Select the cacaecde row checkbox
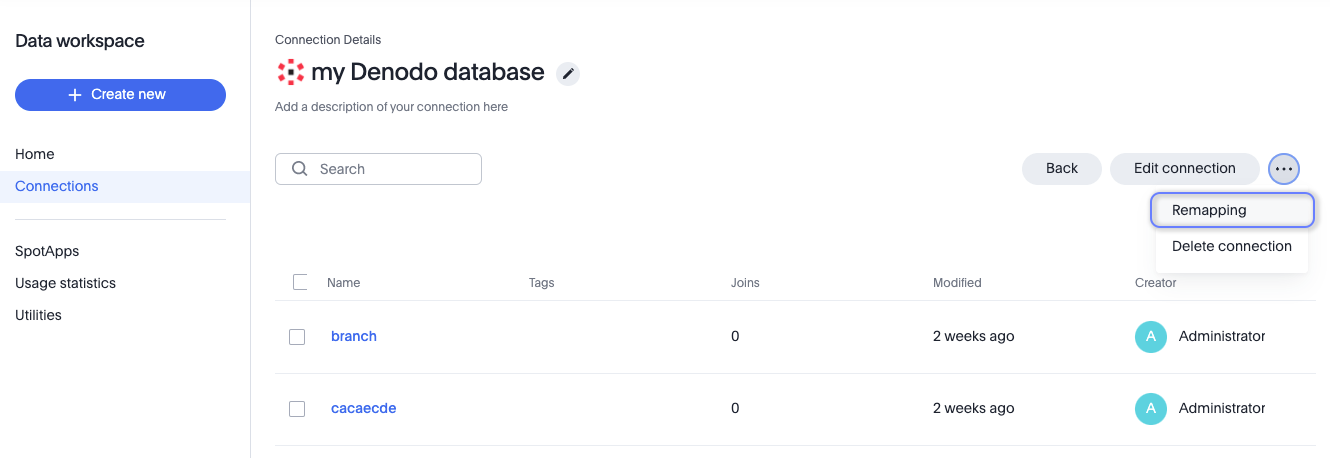 tap(297, 409)
